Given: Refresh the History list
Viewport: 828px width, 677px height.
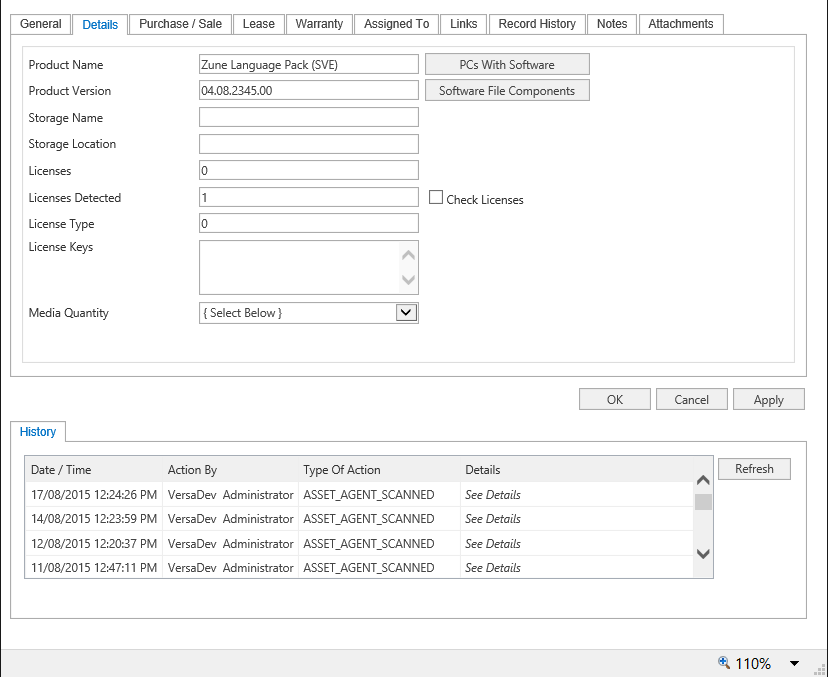Looking at the screenshot, I should coord(754,469).
